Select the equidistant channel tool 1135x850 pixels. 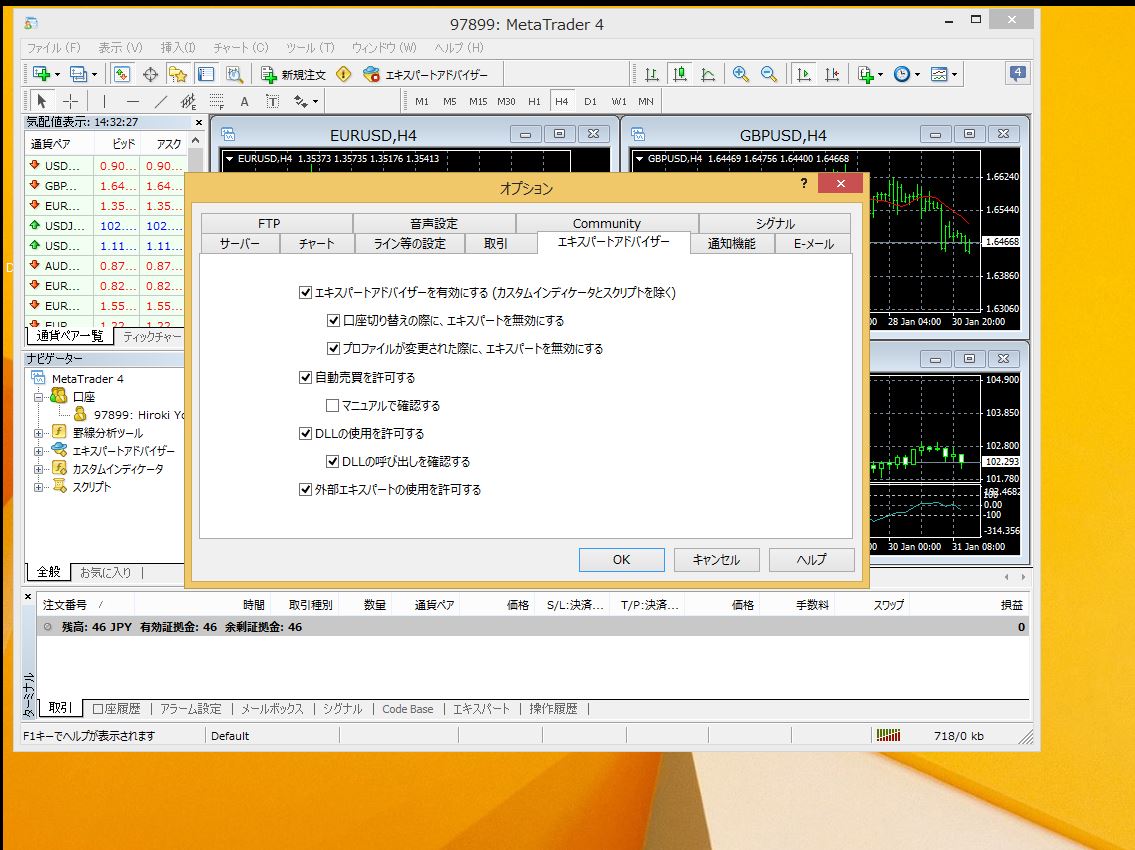(188, 101)
